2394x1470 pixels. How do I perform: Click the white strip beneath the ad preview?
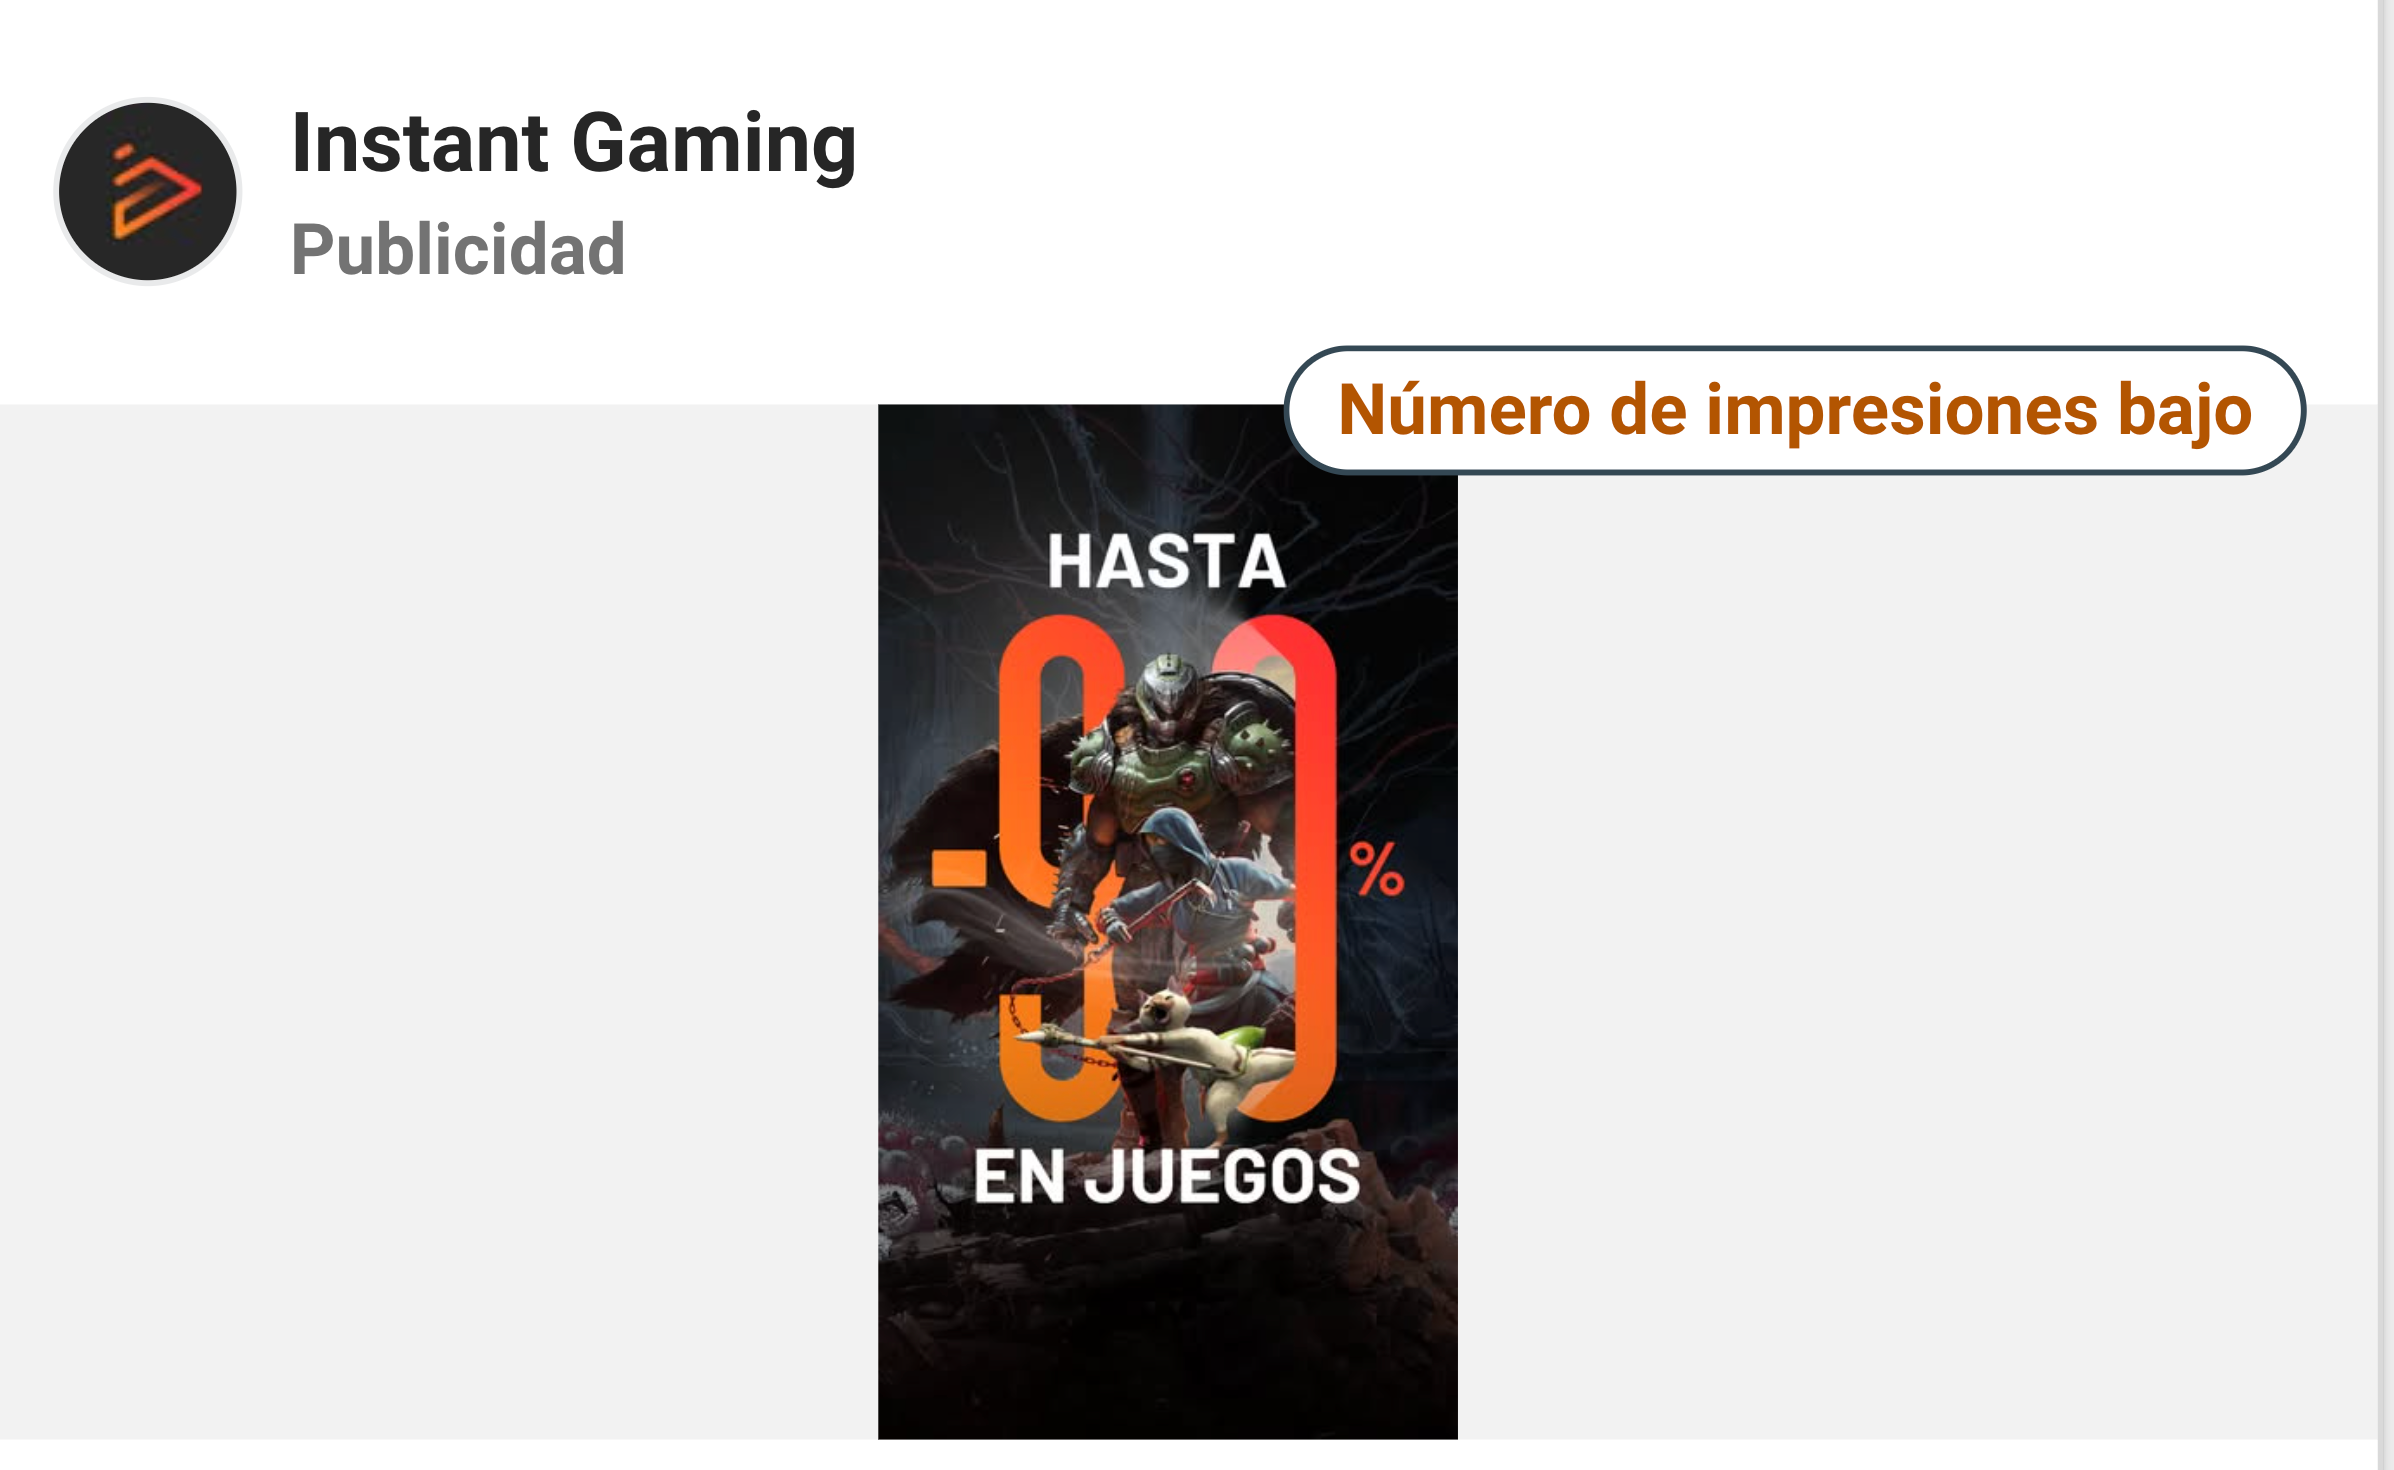pyautogui.click(x=1188, y=1455)
